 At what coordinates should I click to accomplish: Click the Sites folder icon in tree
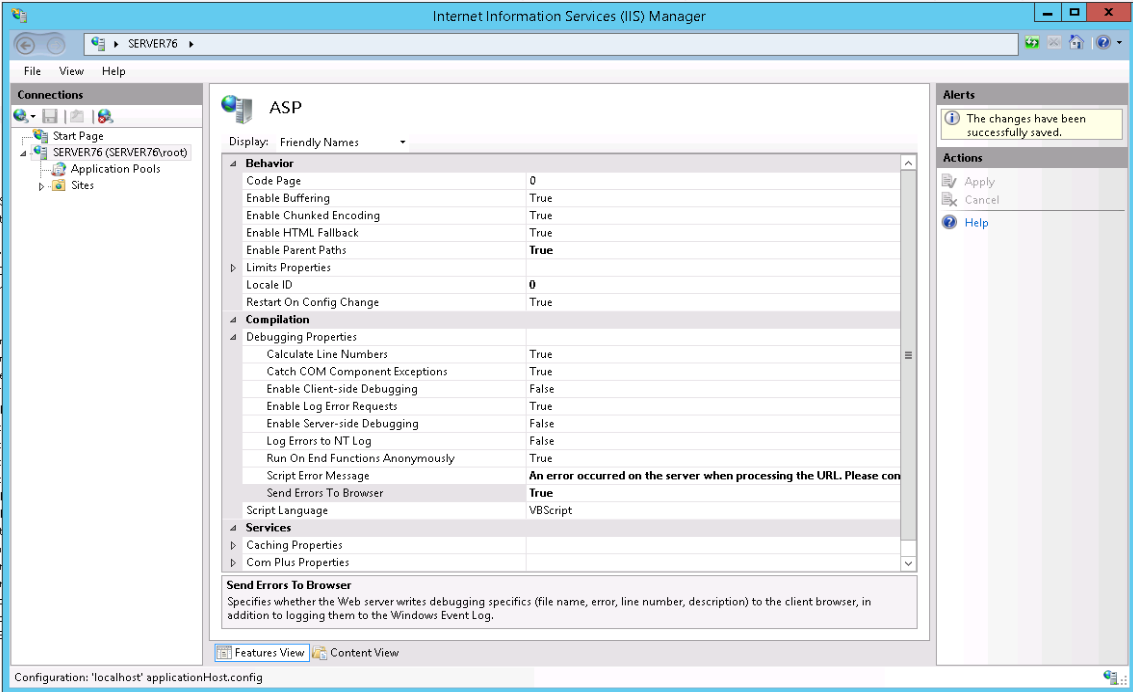59,185
